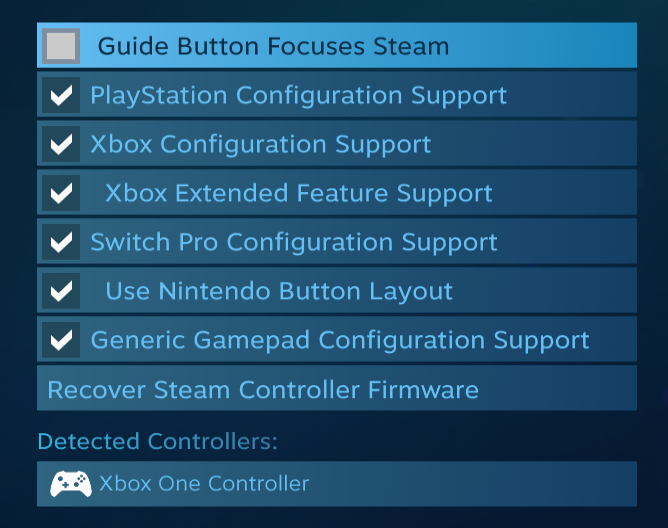Screen dimensions: 668x528
Task: Click the Use Nintendo Button Layout label
Action: 278,291
